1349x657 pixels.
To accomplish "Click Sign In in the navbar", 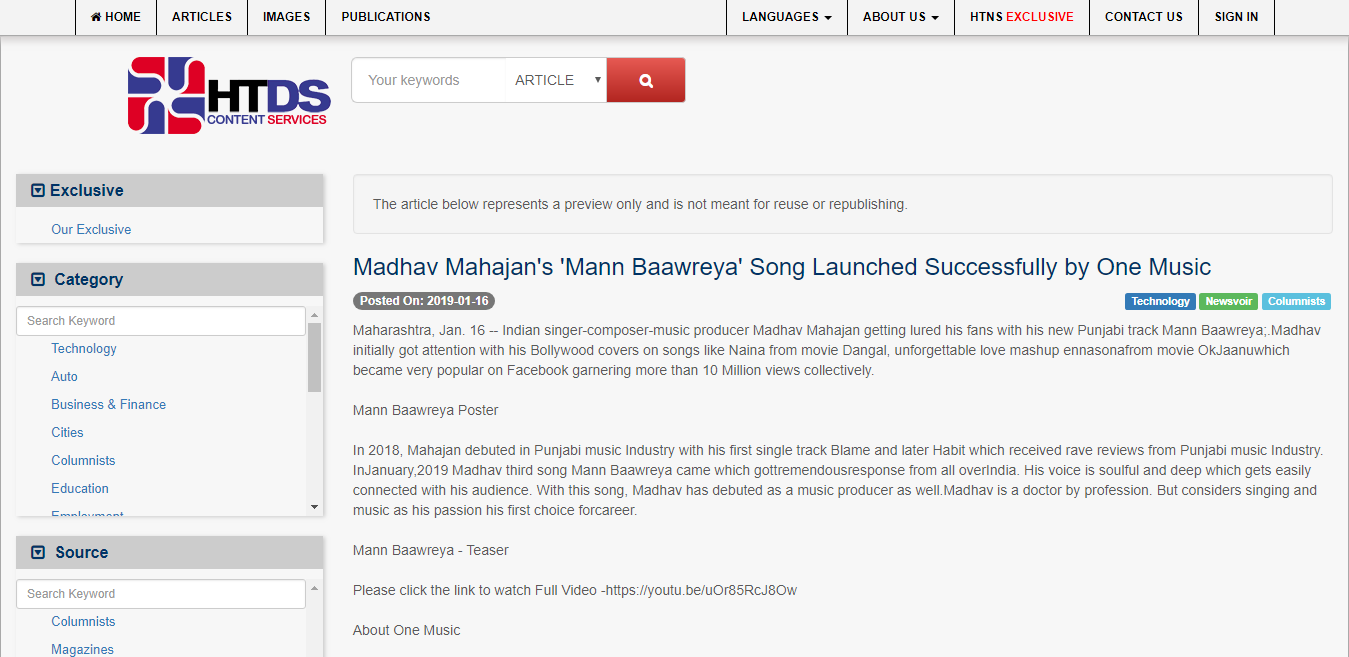I will point(1237,17).
